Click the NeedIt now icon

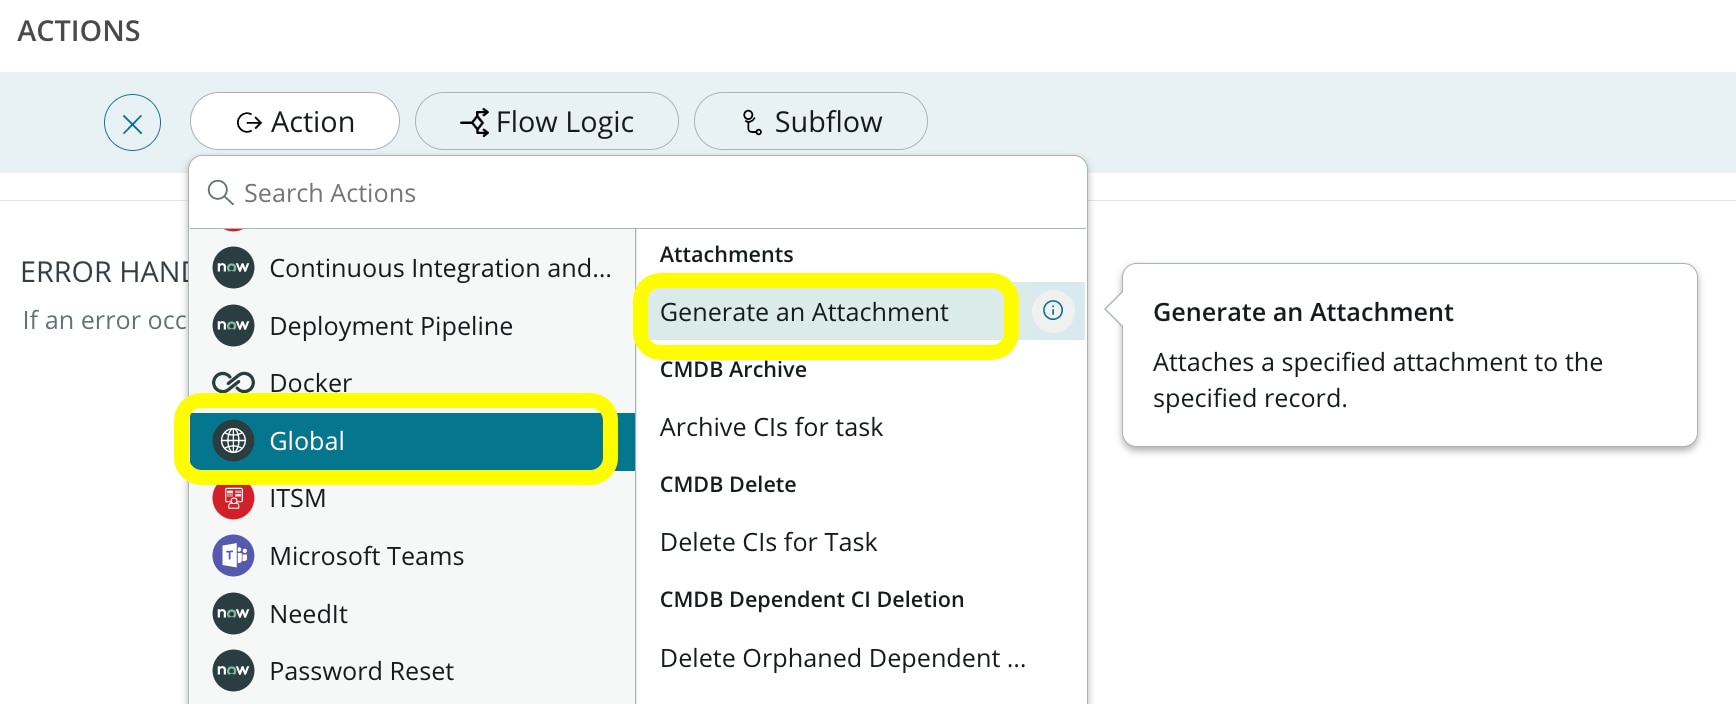[x=233, y=613]
